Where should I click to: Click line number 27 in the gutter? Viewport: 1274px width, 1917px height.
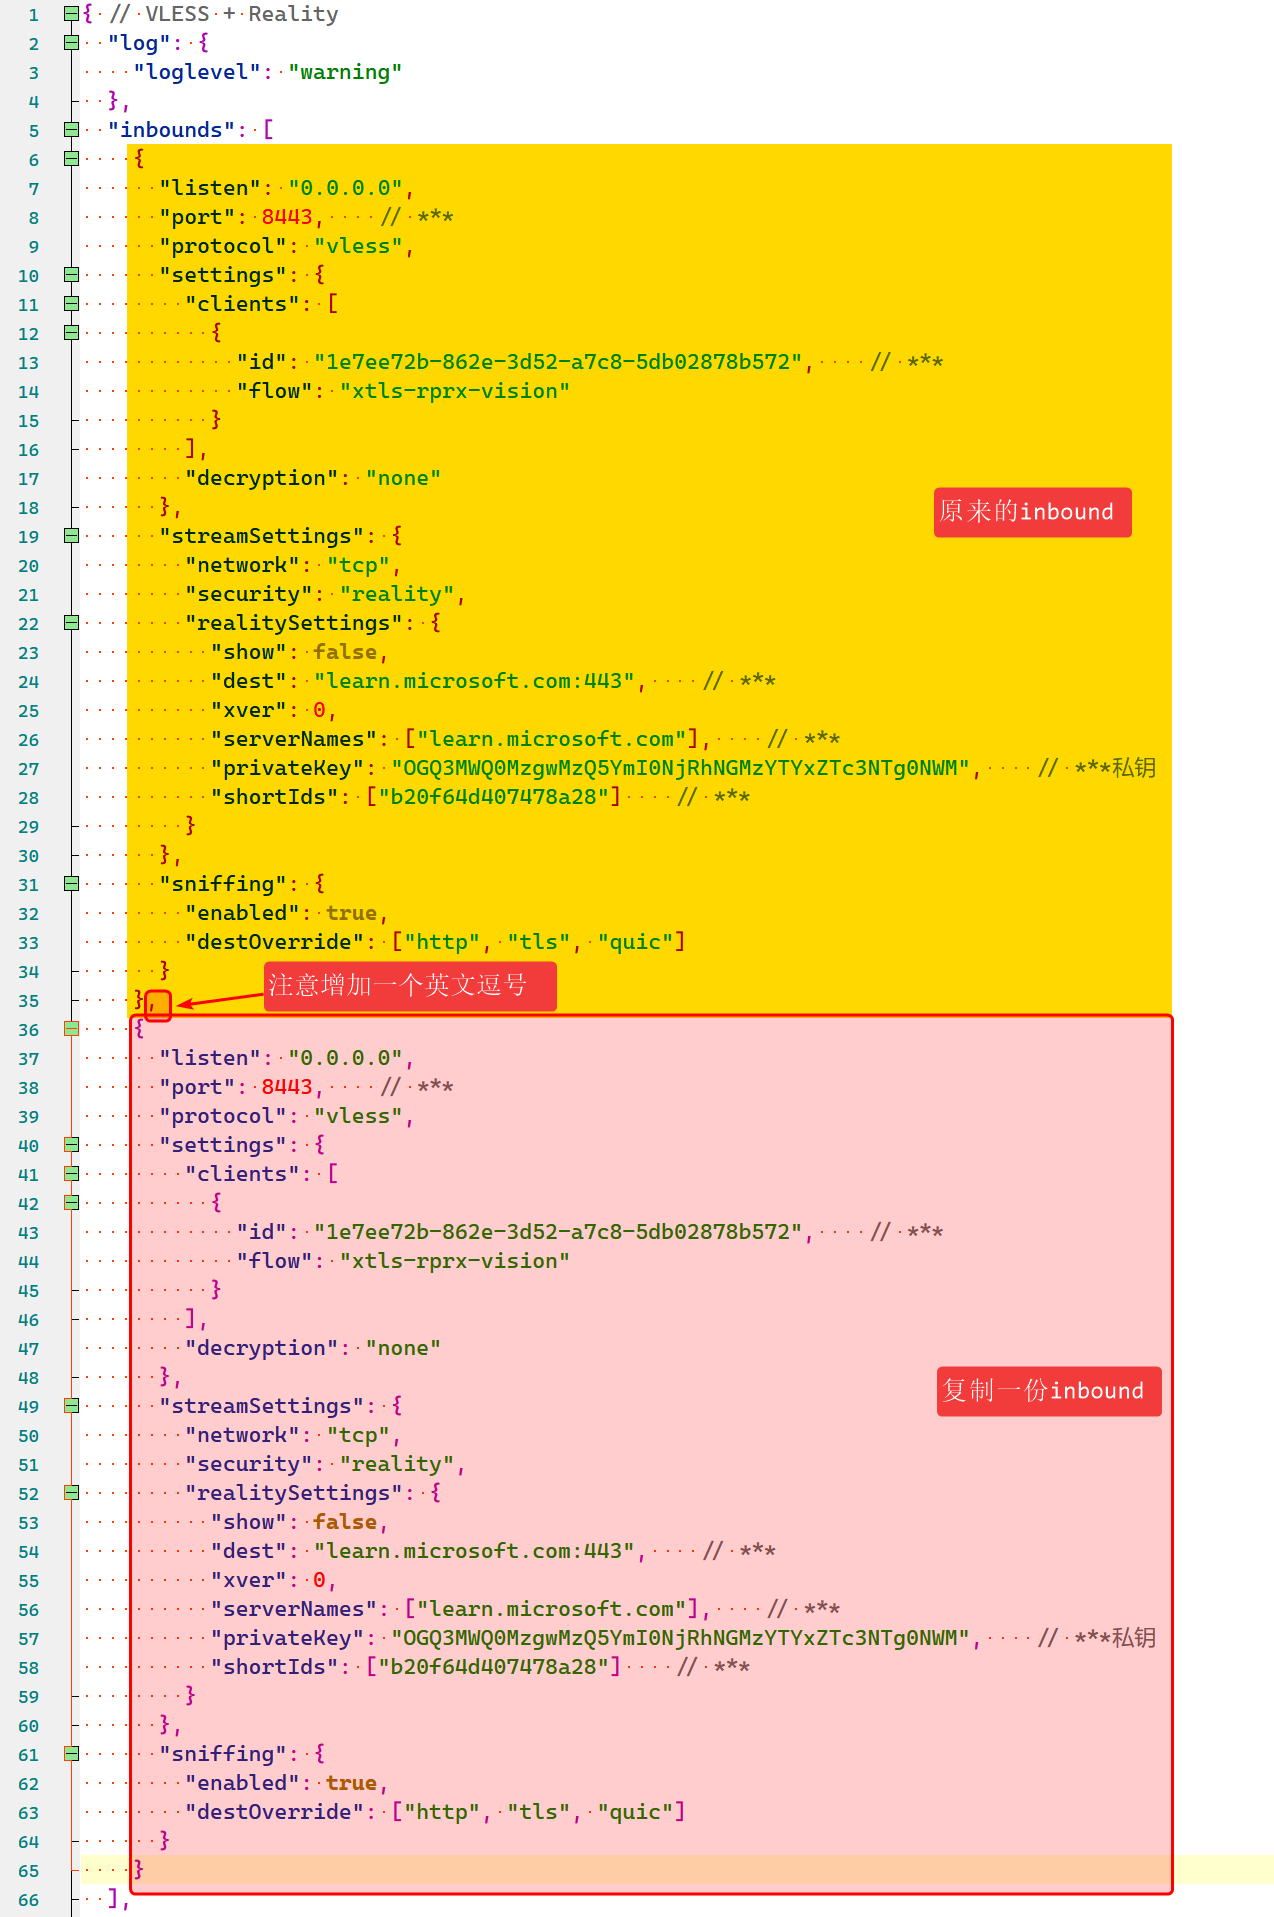pyautogui.click(x=29, y=769)
